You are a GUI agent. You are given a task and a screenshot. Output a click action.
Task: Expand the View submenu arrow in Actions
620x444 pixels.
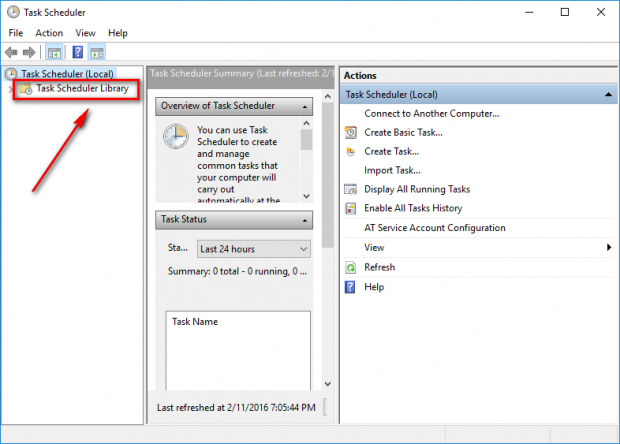point(609,247)
